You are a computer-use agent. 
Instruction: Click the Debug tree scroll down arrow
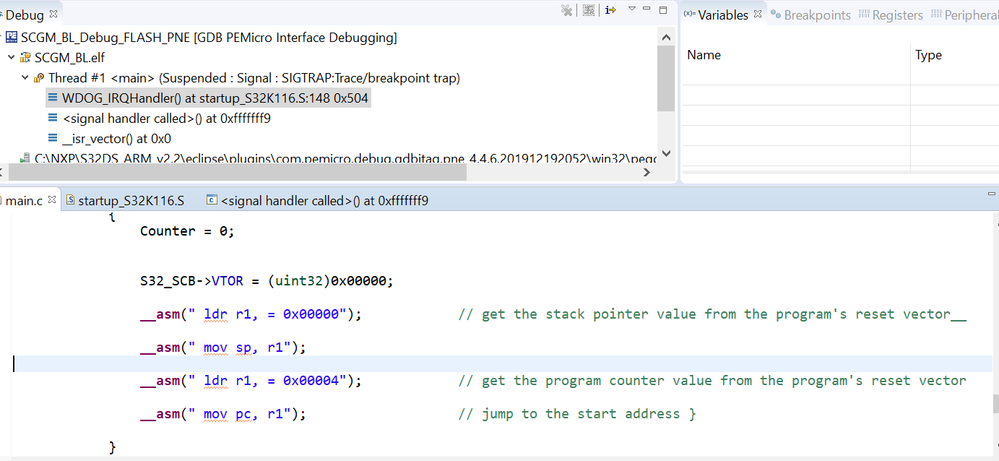click(666, 153)
